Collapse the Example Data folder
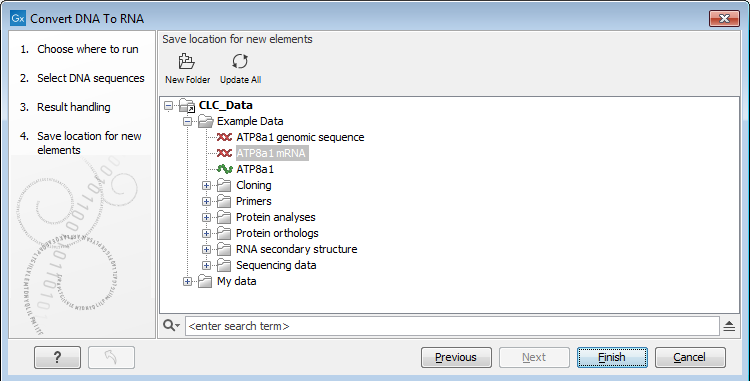Viewport: 750px width, 381px height. click(188, 121)
